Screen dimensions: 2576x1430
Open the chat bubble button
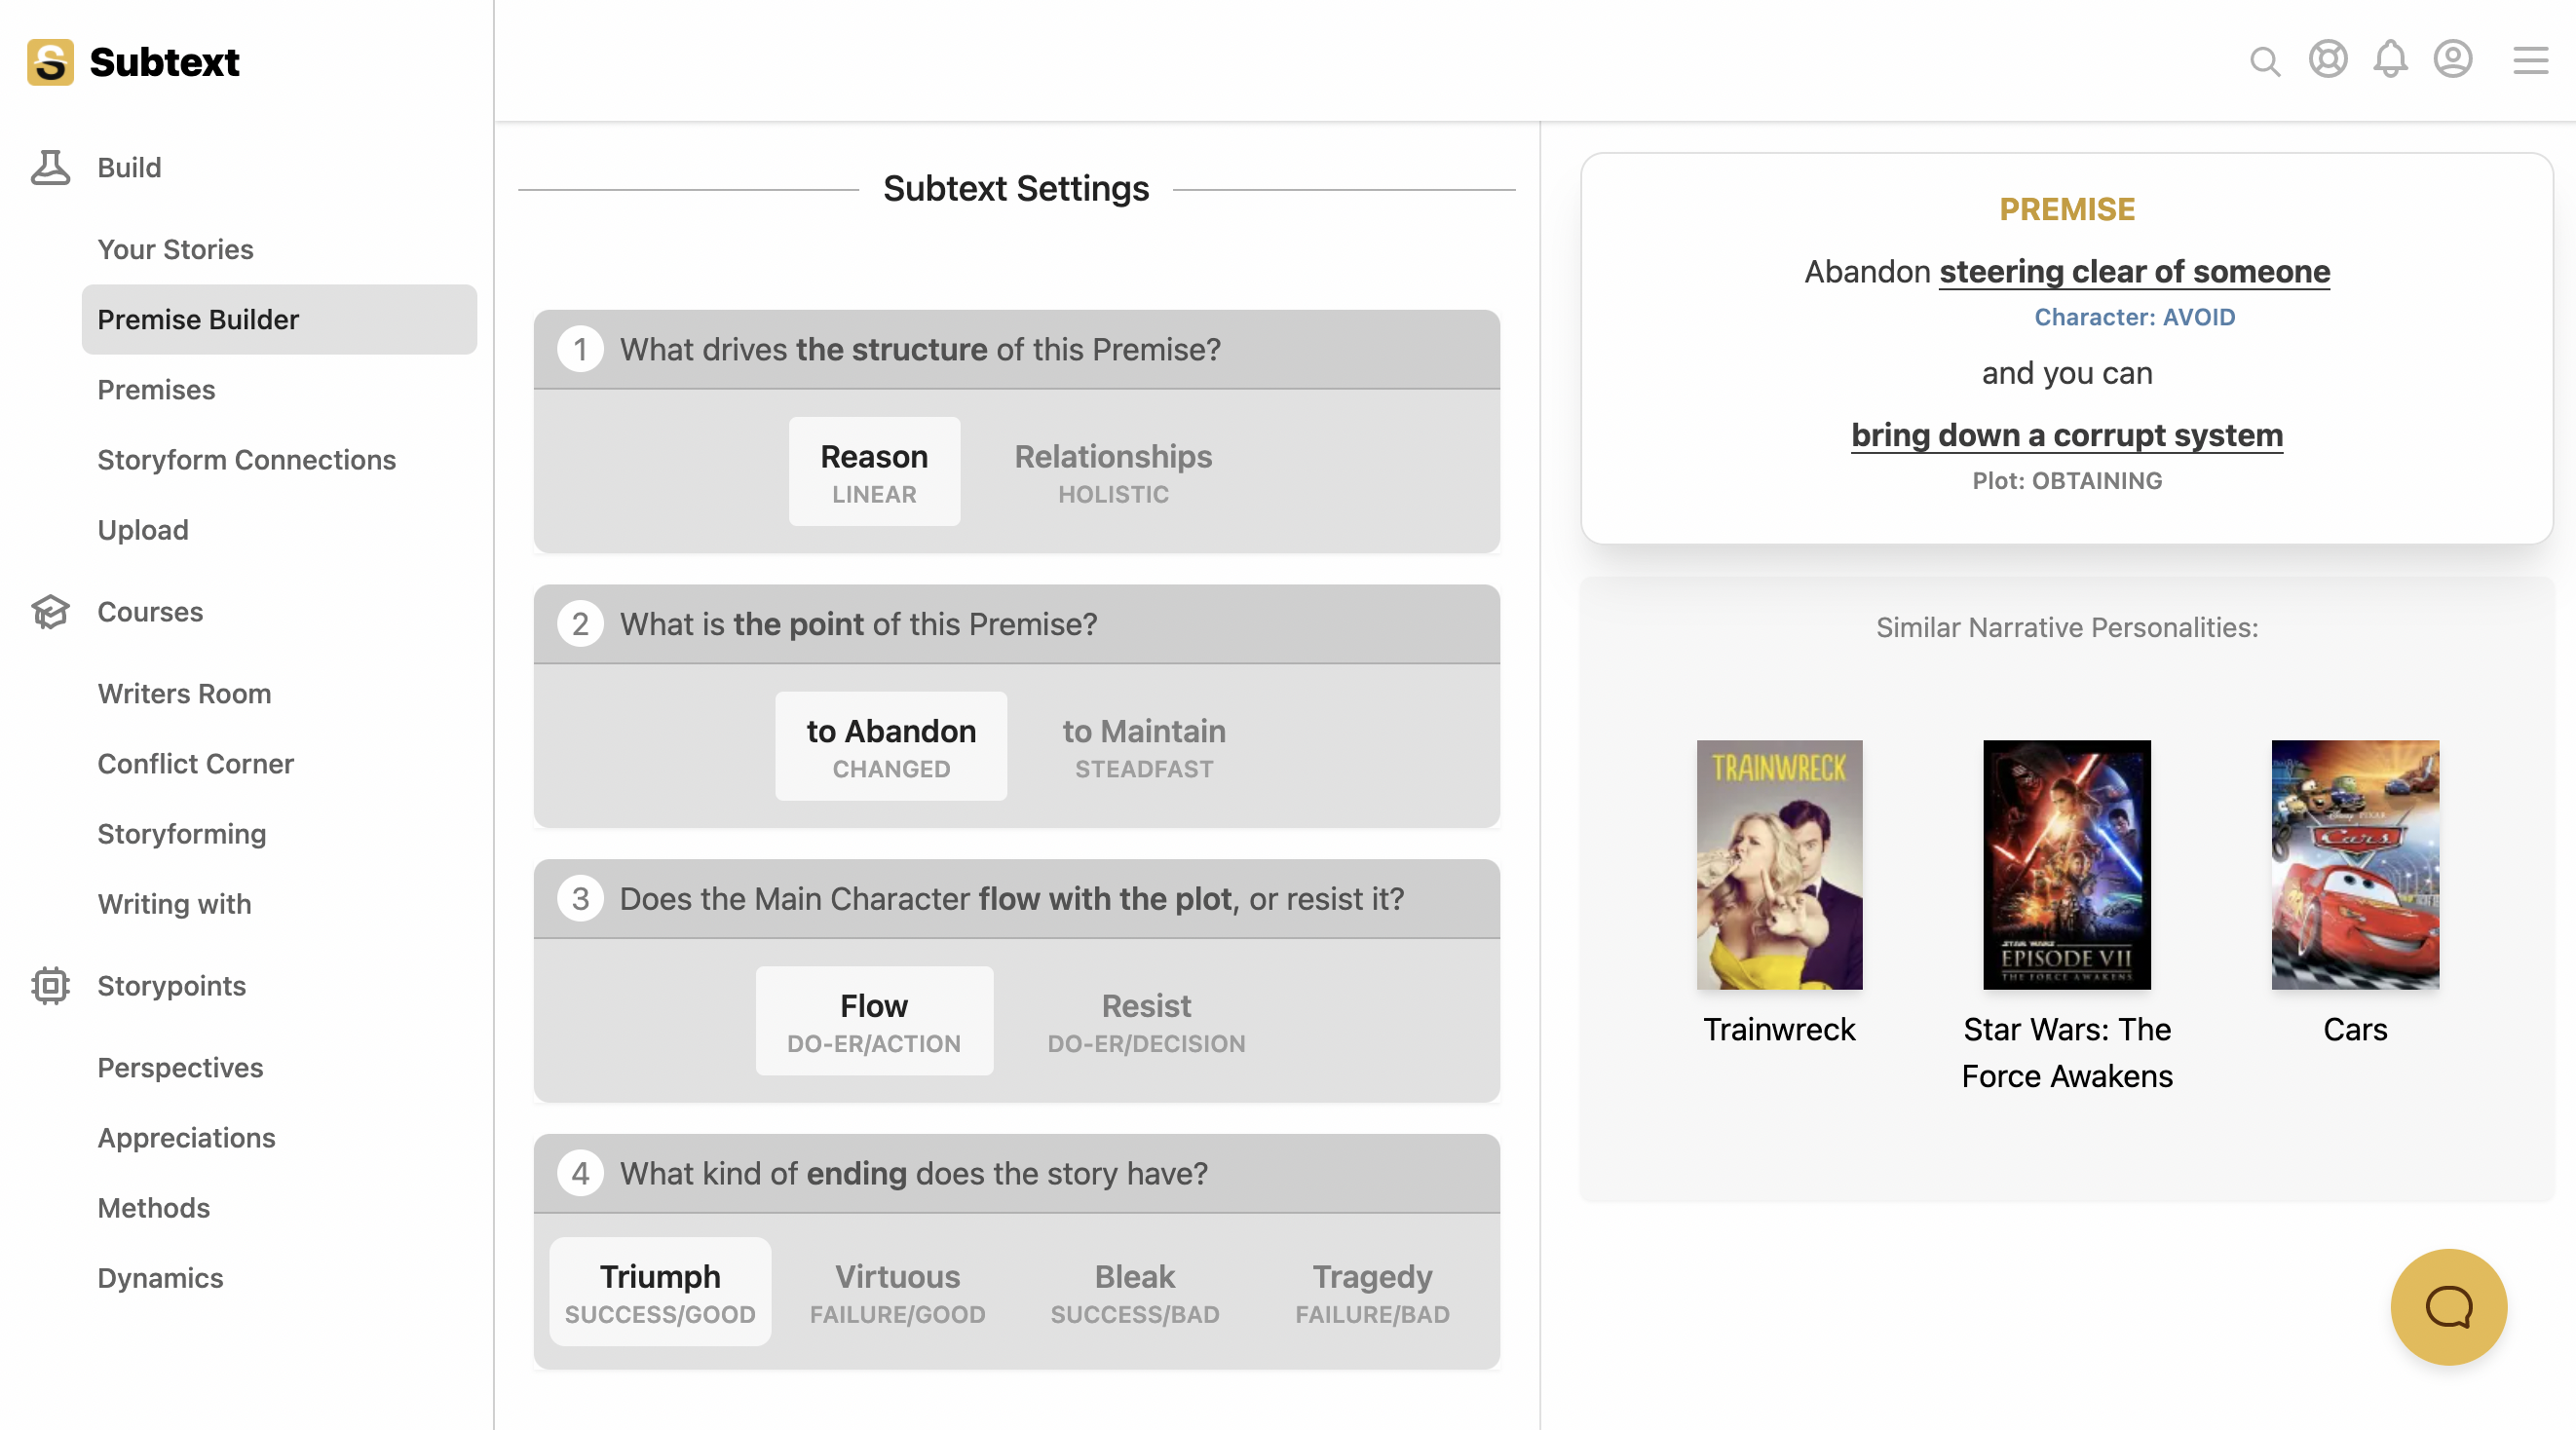pos(2449,1307)
